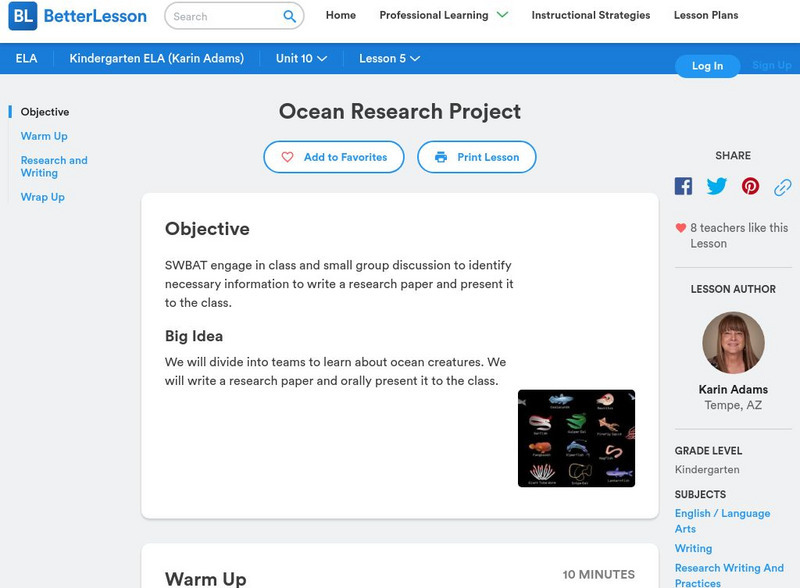The image size is (800, 588).
Task: Share lesson on Pinterest
Action: point(750,186)
